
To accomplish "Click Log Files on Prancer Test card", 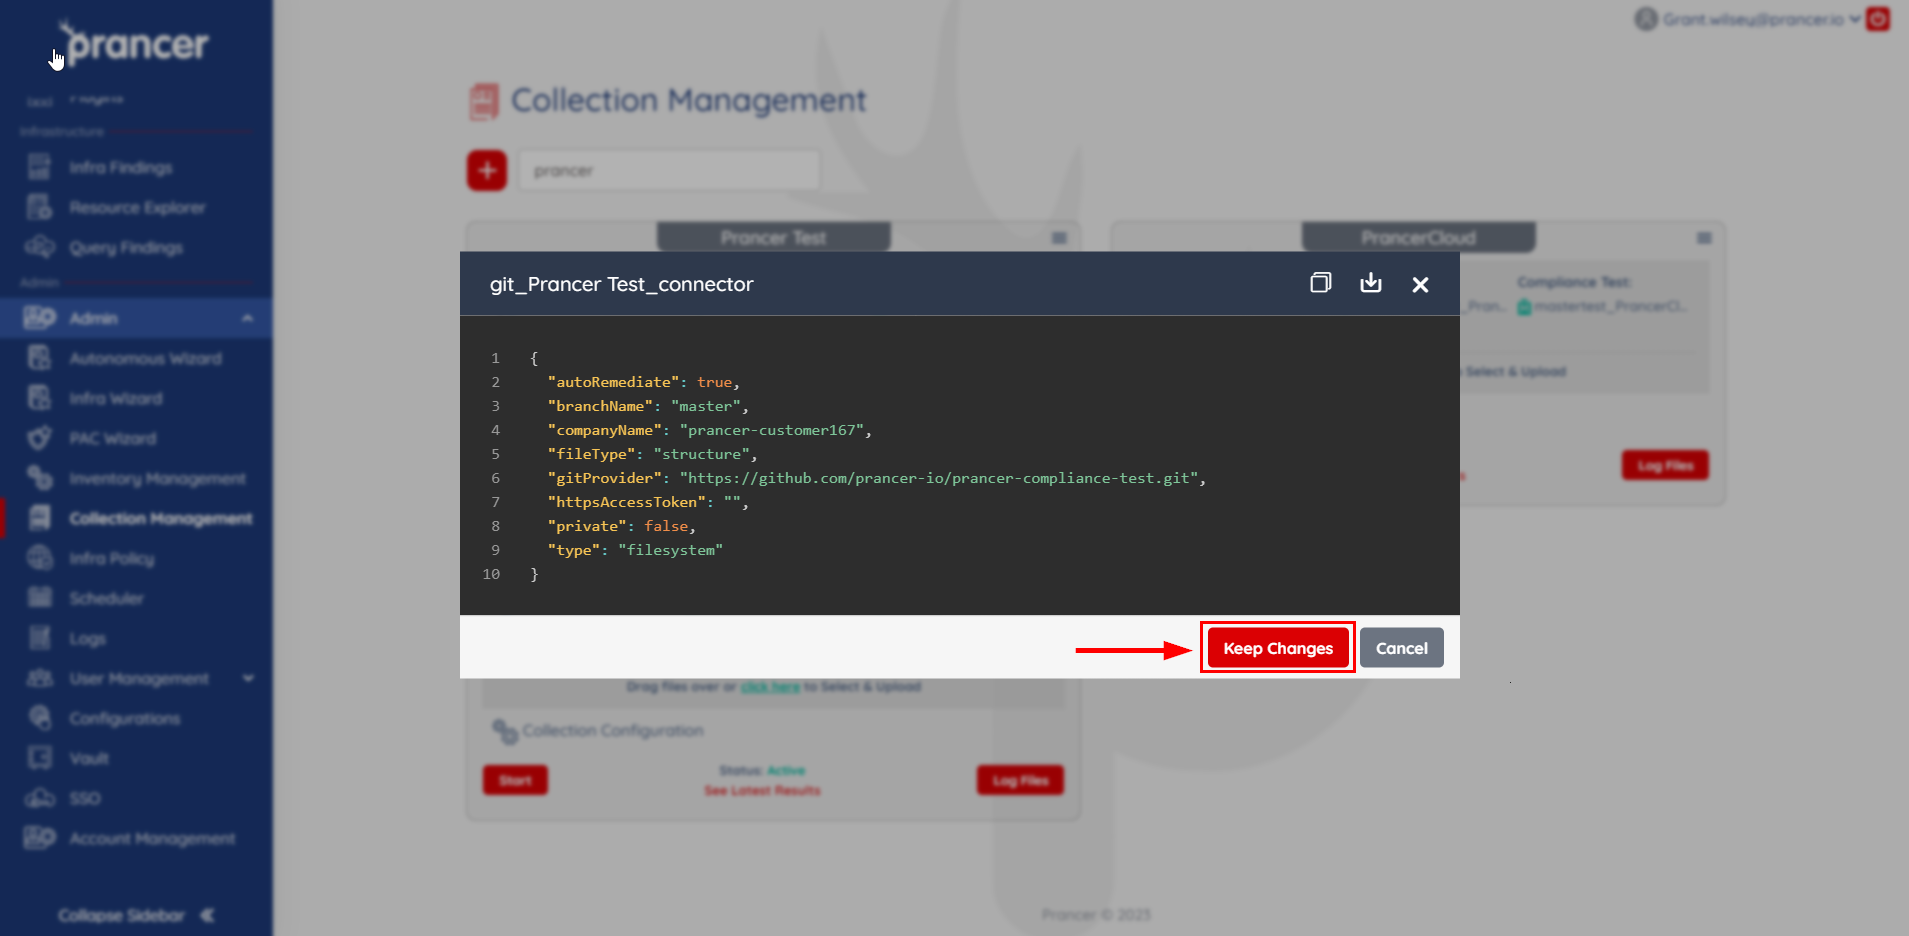I will point(1020,780).
